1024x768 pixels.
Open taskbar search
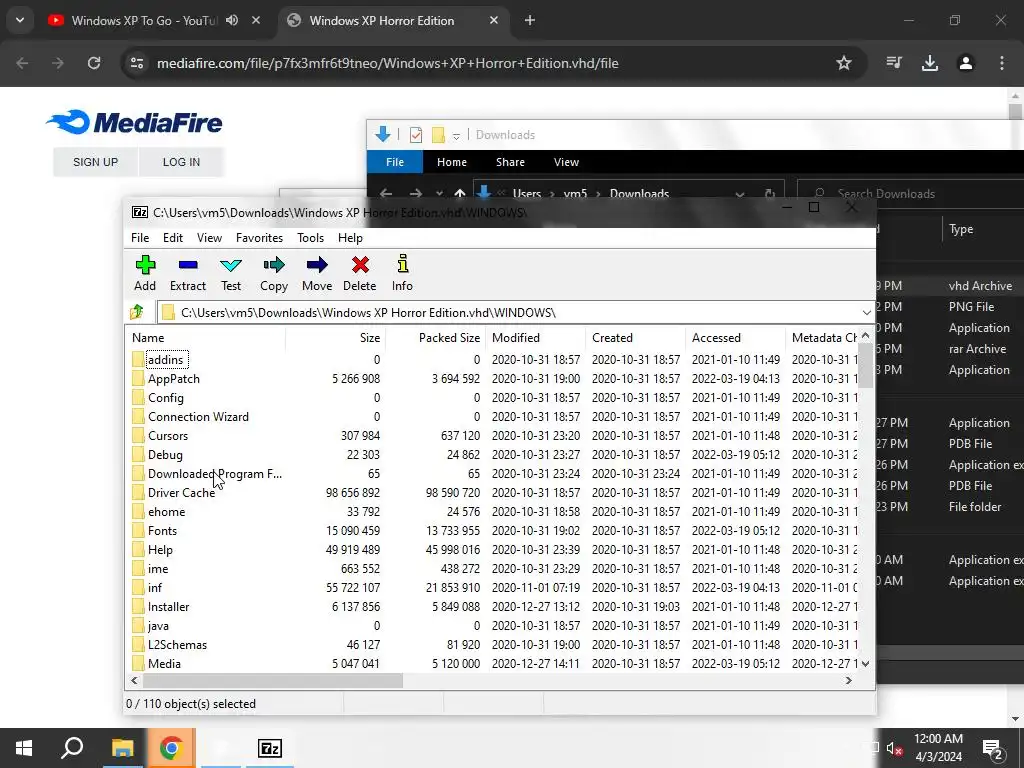coord(72,748)
